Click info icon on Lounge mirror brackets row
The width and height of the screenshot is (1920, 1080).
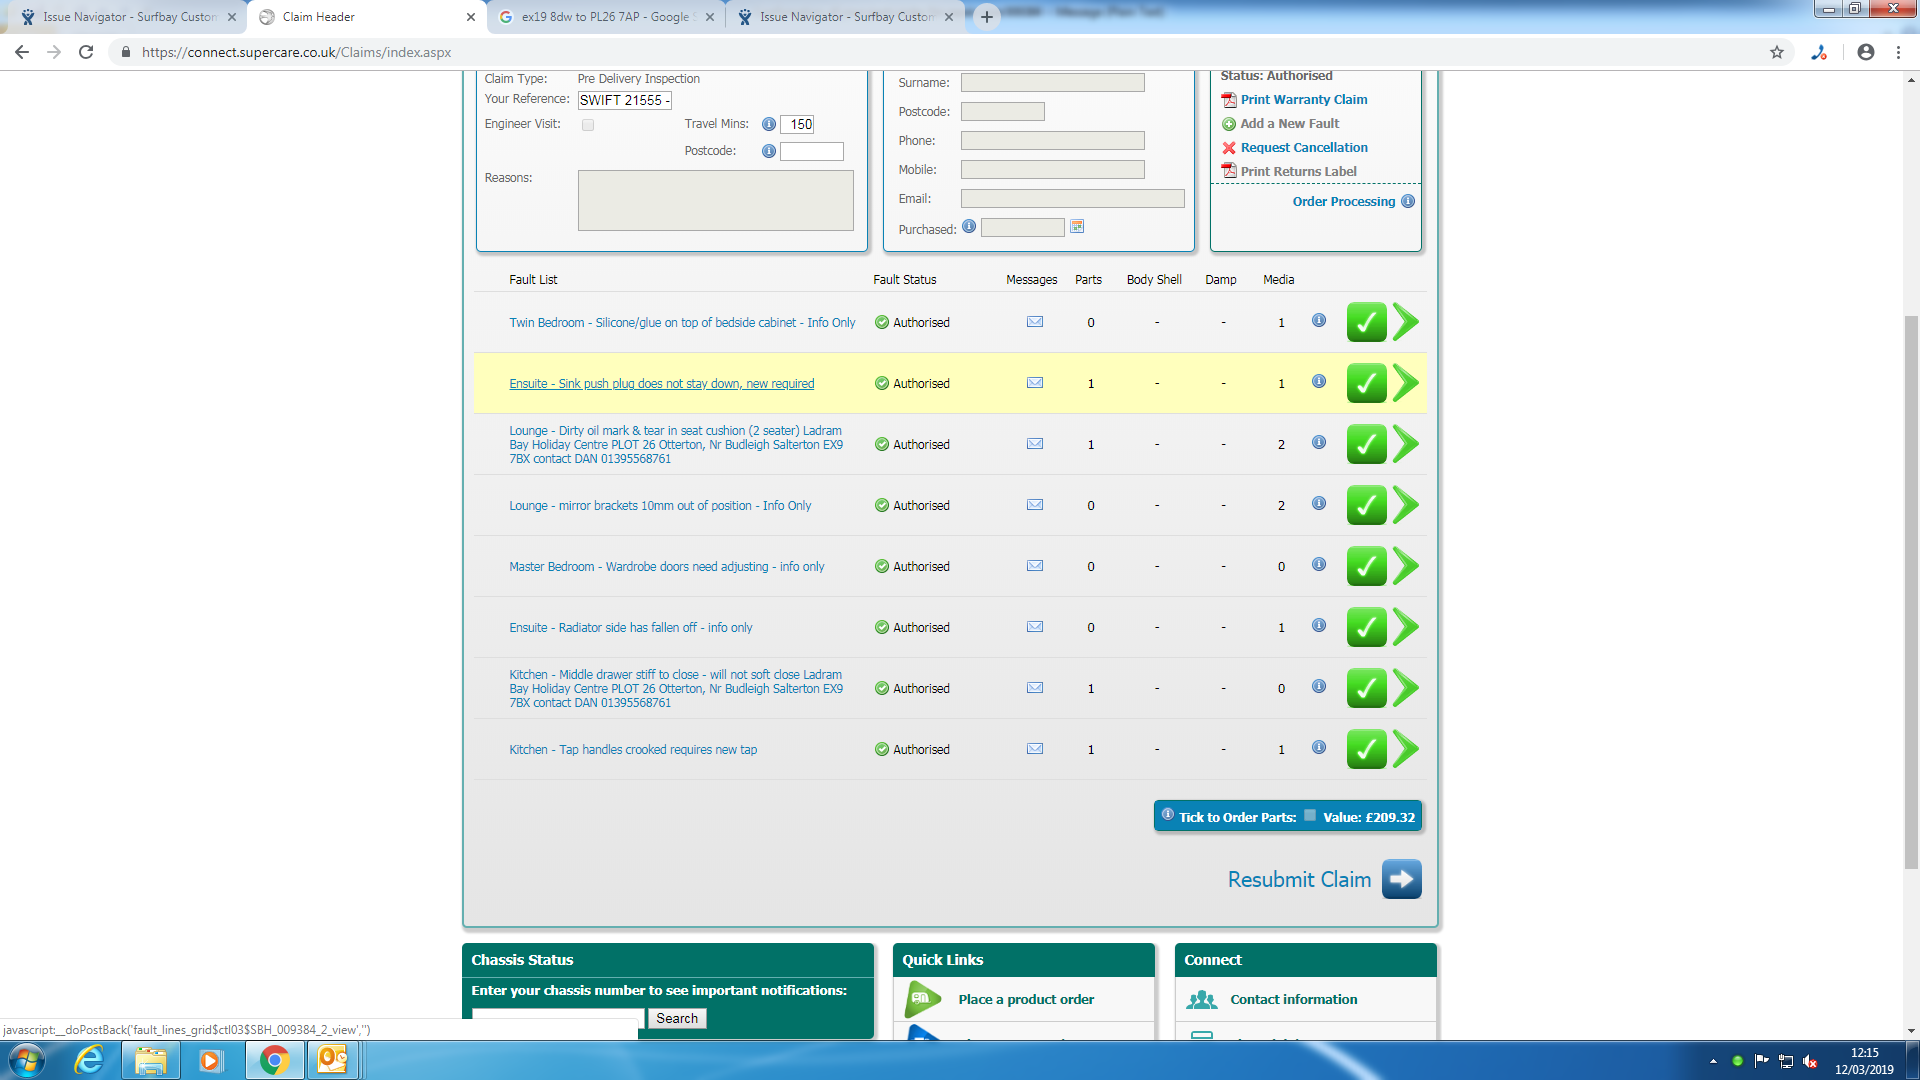pos(1319,504)
